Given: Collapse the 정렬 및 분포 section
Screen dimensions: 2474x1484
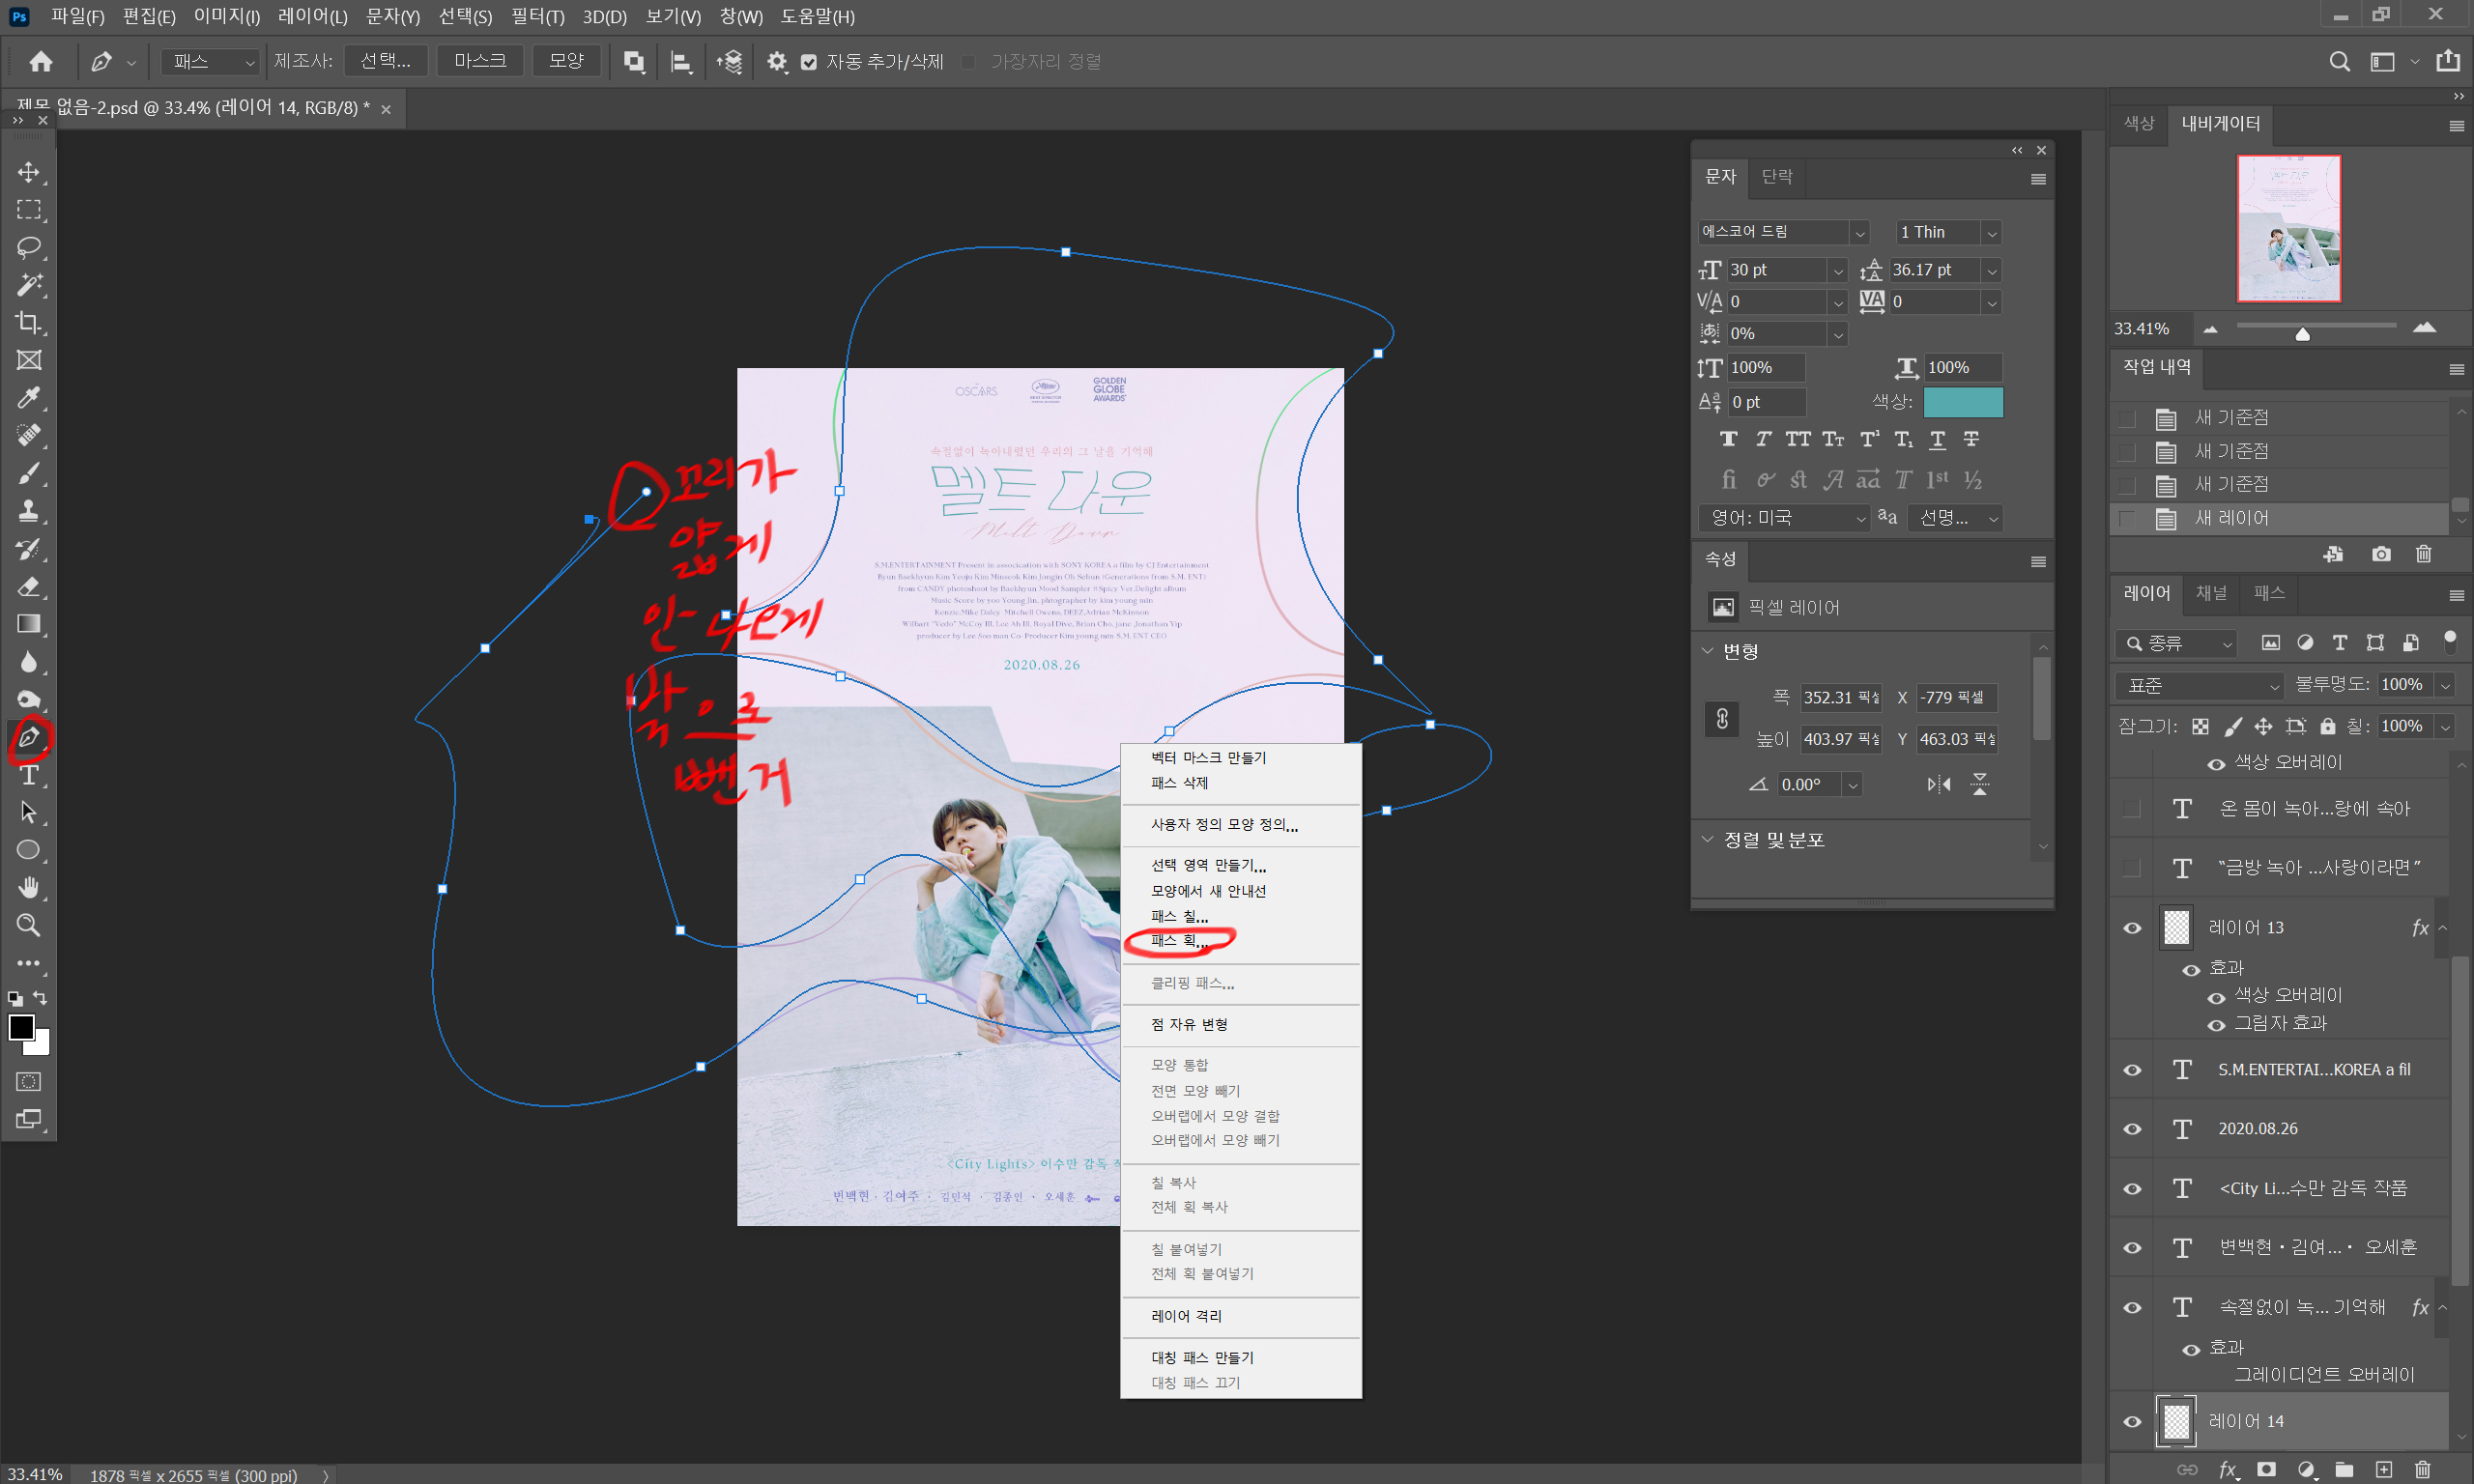Looking at the screenshot, I should 1707,840.
